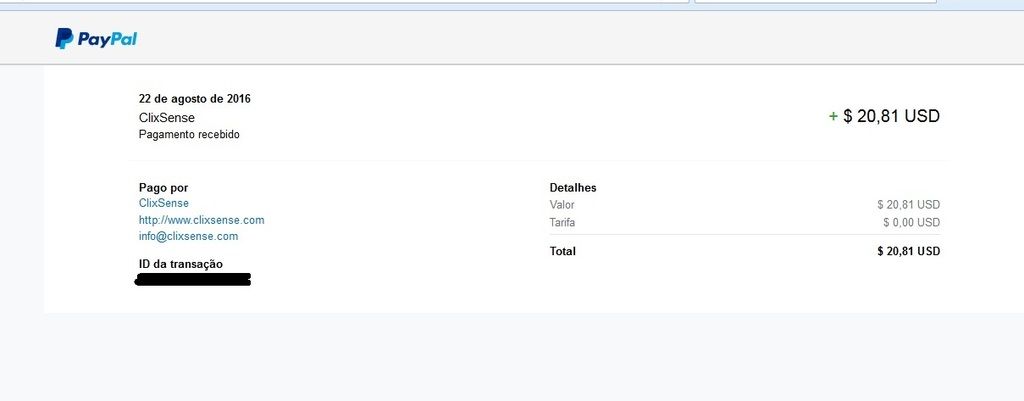Viewport: 1024px width, 401px height.
Task: Select the bold Total amount $ 20,81 USD
Action: [909, 251]
